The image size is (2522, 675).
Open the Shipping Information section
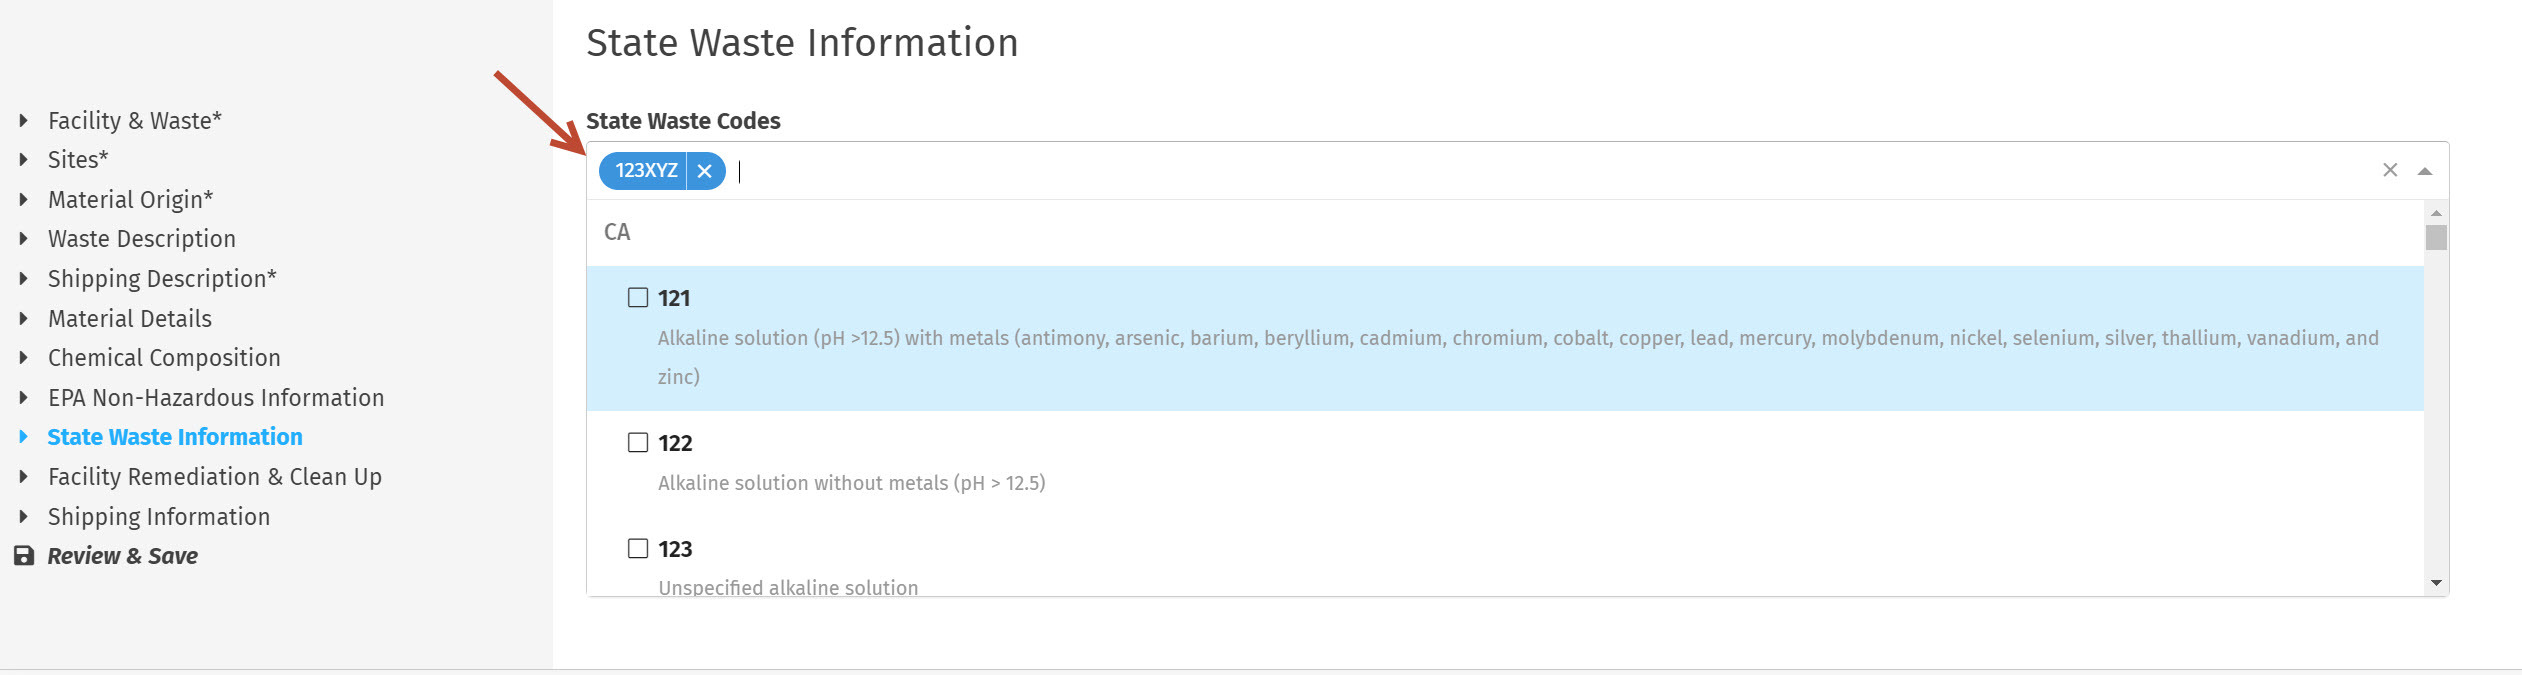pos(158,516)
